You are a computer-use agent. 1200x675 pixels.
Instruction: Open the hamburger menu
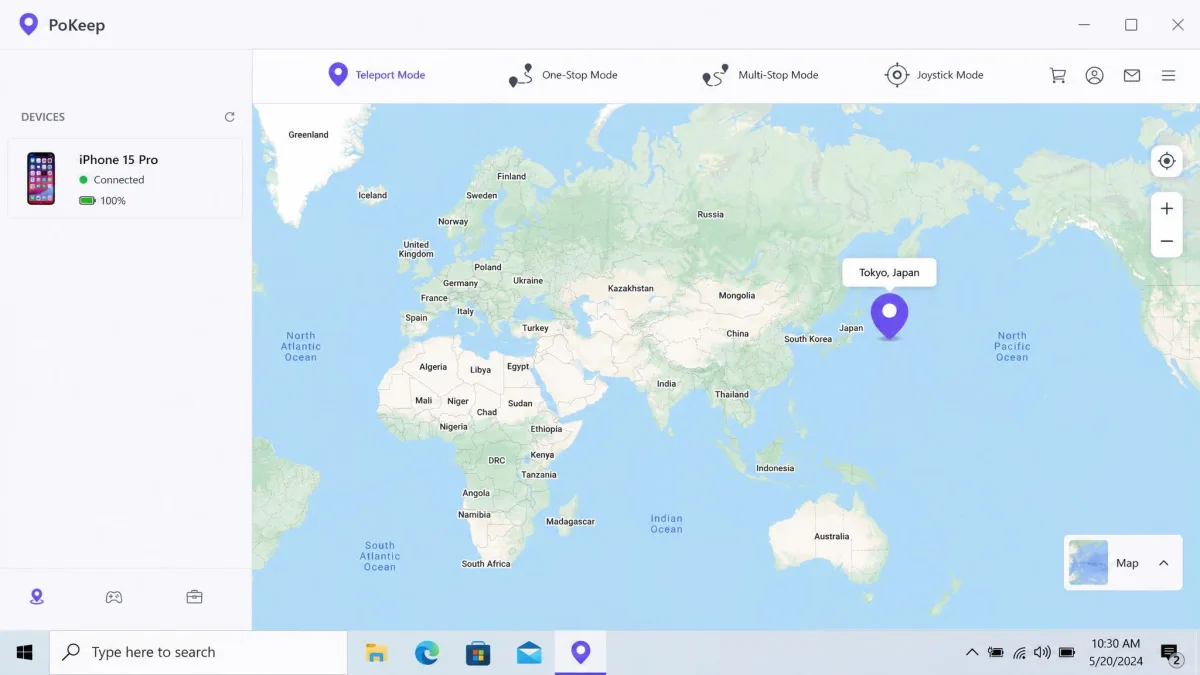[1168, 75]
